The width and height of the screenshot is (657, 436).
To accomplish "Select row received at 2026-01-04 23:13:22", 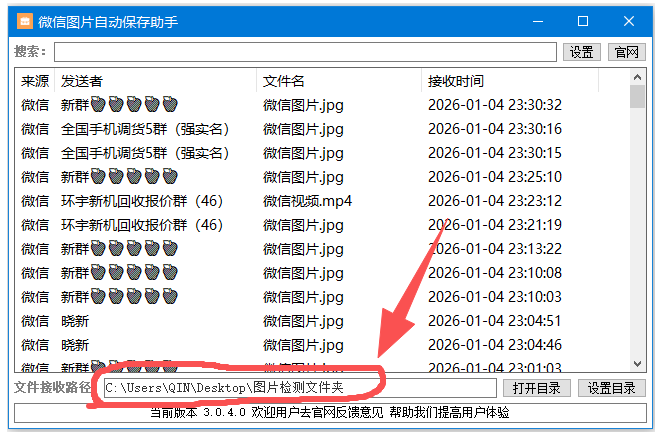I will pos(323,249).
